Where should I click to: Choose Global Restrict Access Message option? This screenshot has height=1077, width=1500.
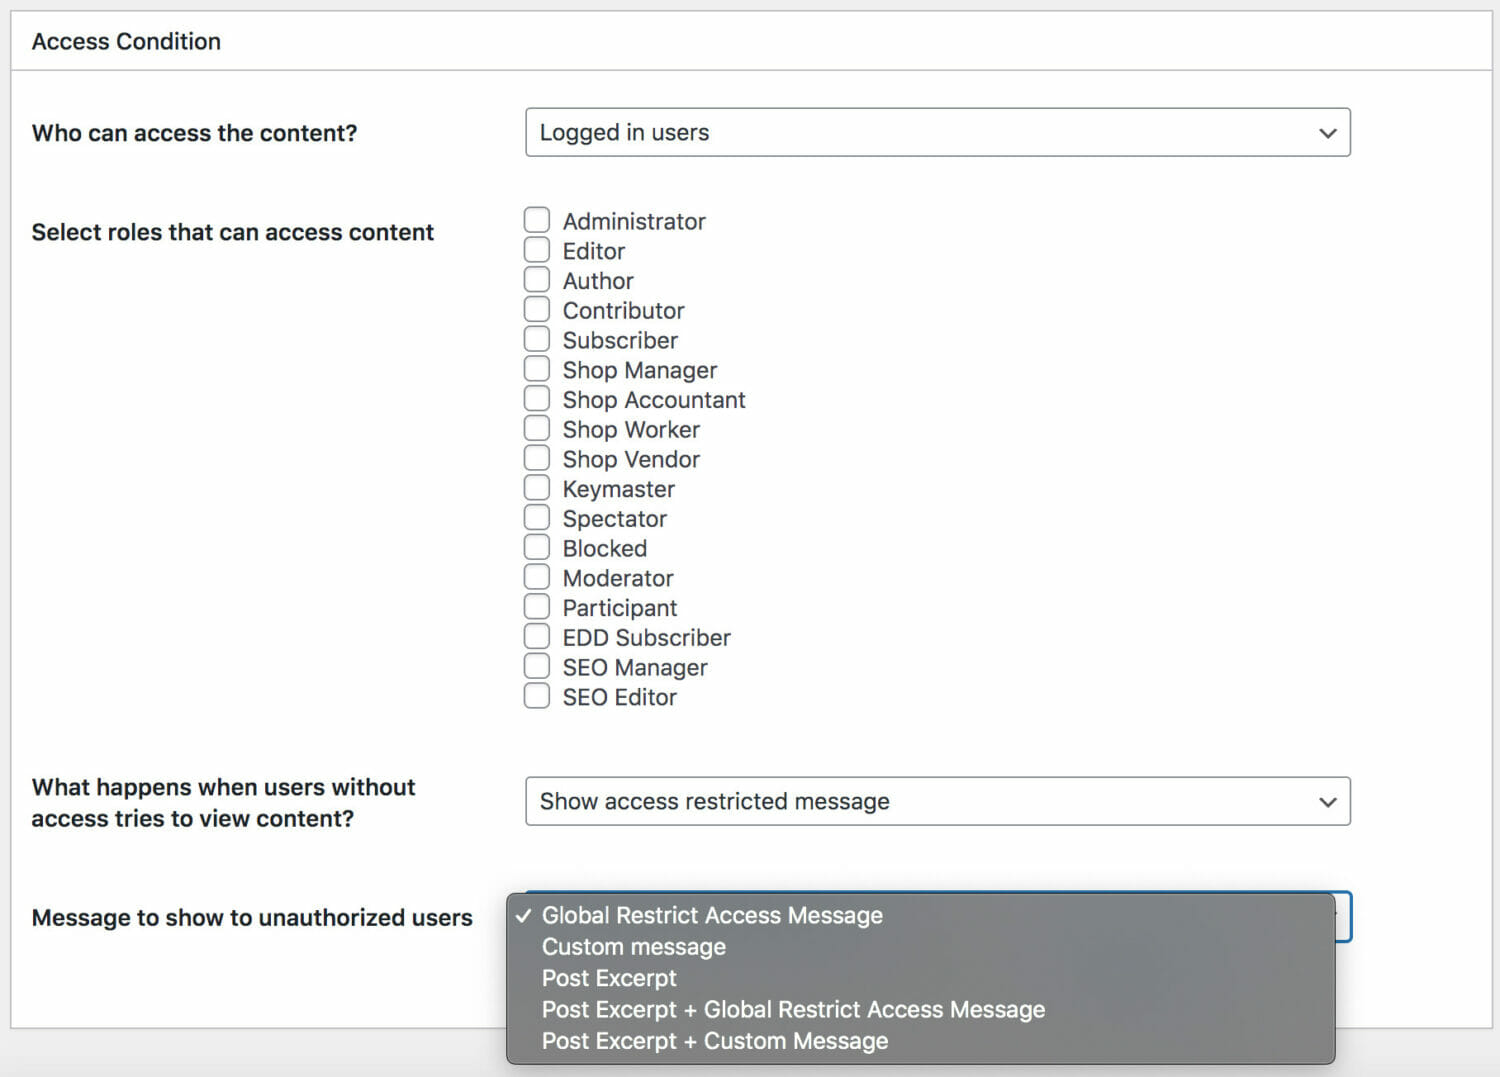tap(921, 915)
